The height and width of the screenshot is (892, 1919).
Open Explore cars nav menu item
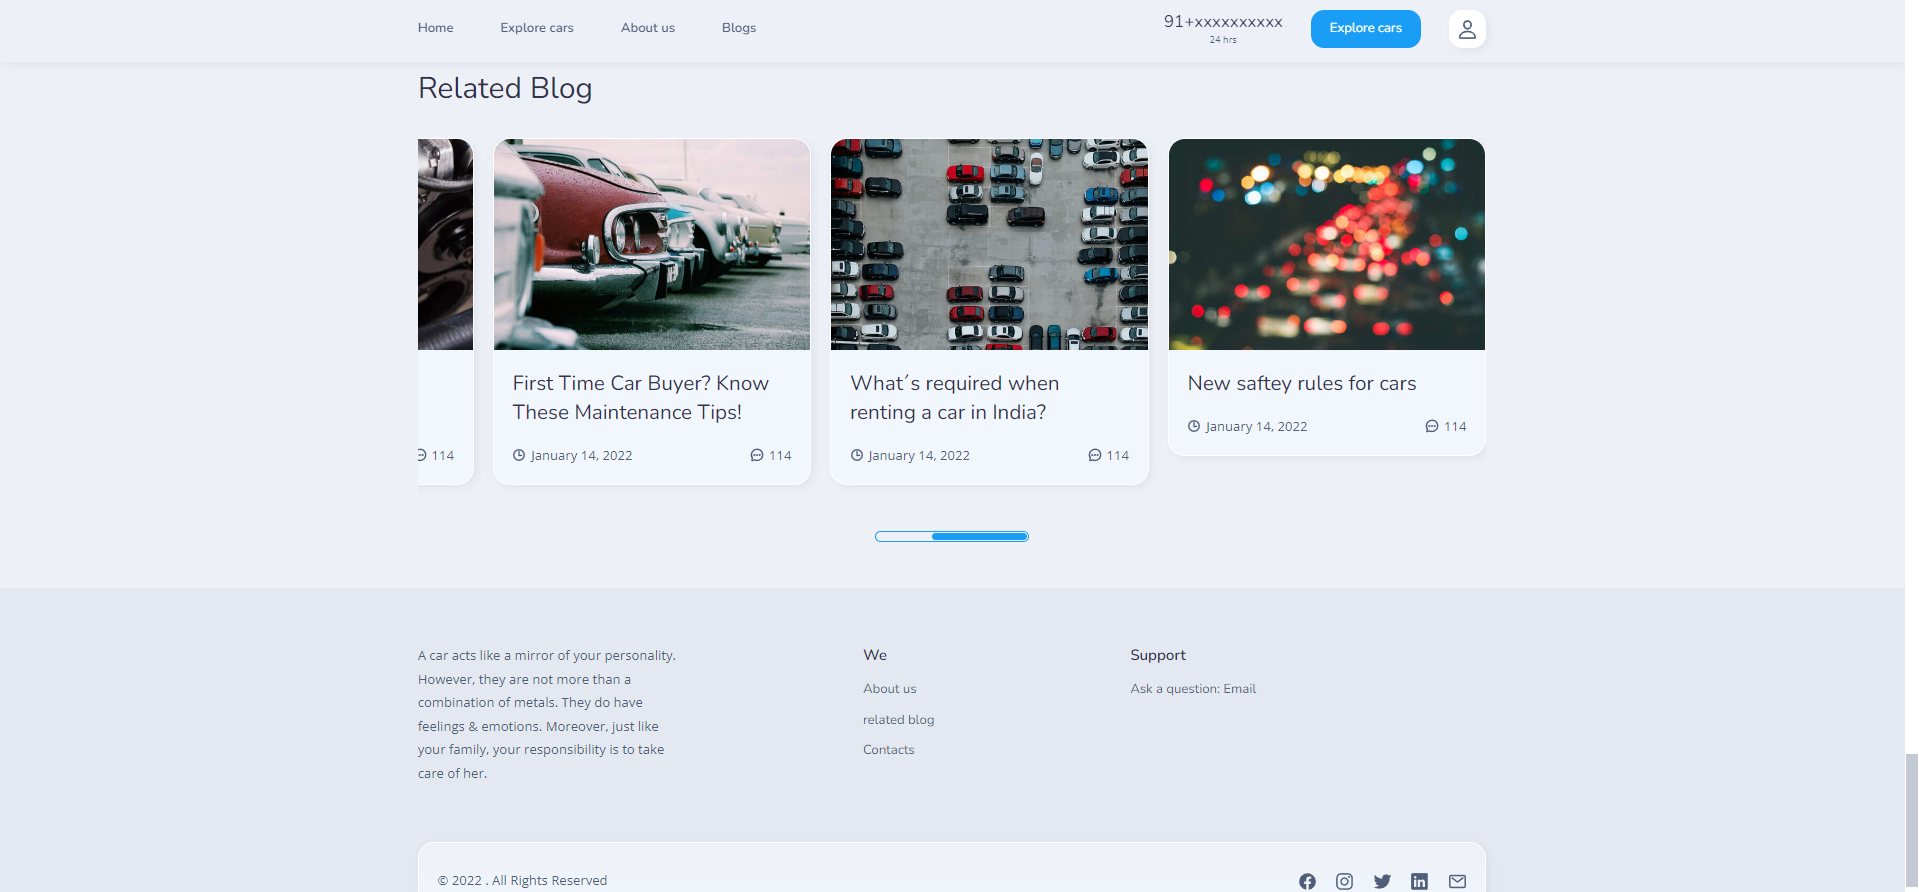pyautogui.click(x=537, y=28)
